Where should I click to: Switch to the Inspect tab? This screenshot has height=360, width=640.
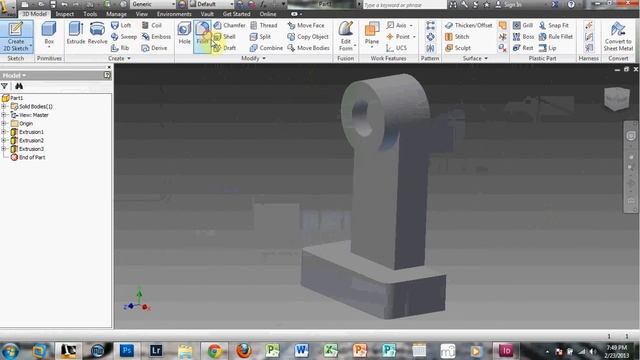[64, 14]
